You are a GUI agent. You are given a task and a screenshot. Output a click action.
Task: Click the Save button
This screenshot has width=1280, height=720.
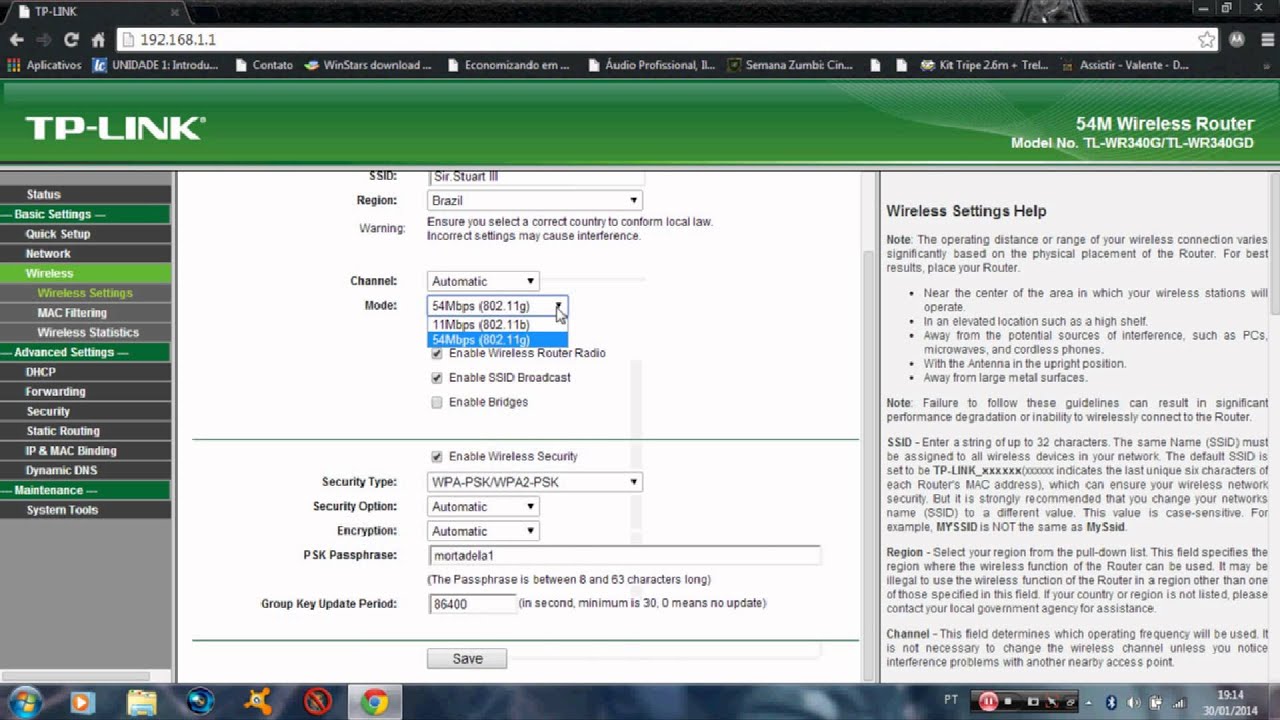pos(467,659)
